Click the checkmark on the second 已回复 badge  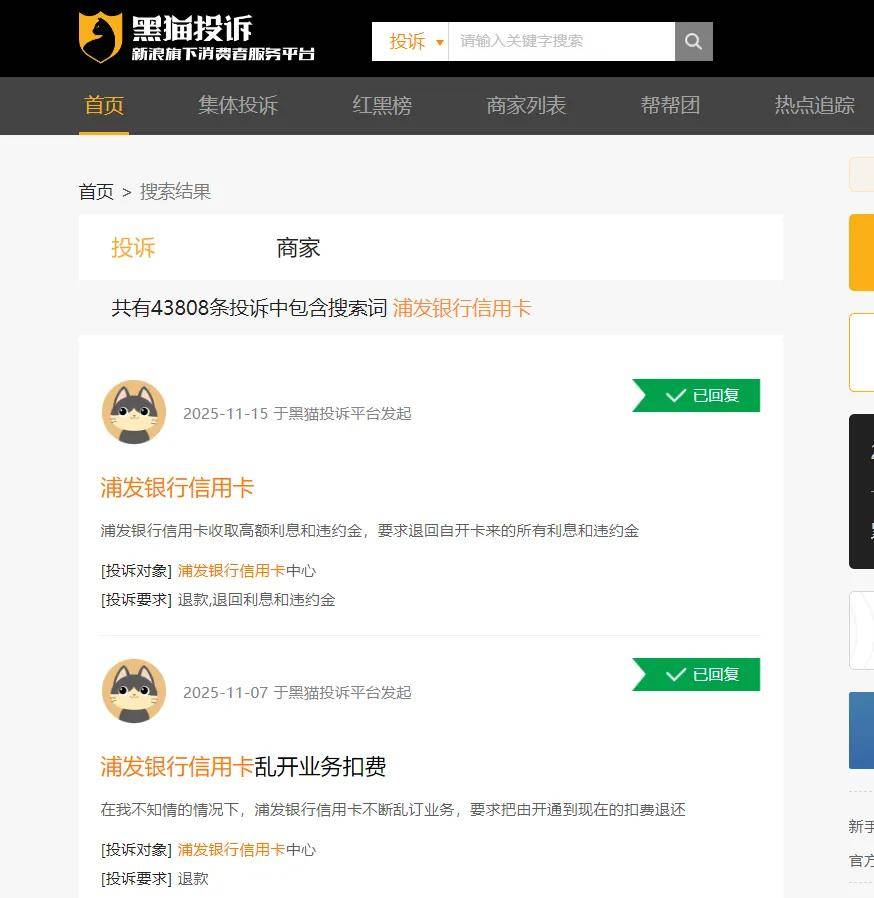point(677,674)
